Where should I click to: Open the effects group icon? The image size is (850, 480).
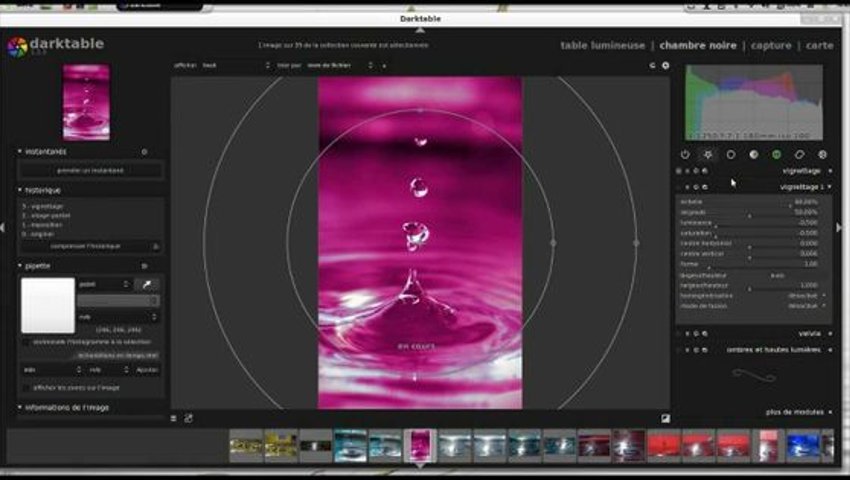822,155
